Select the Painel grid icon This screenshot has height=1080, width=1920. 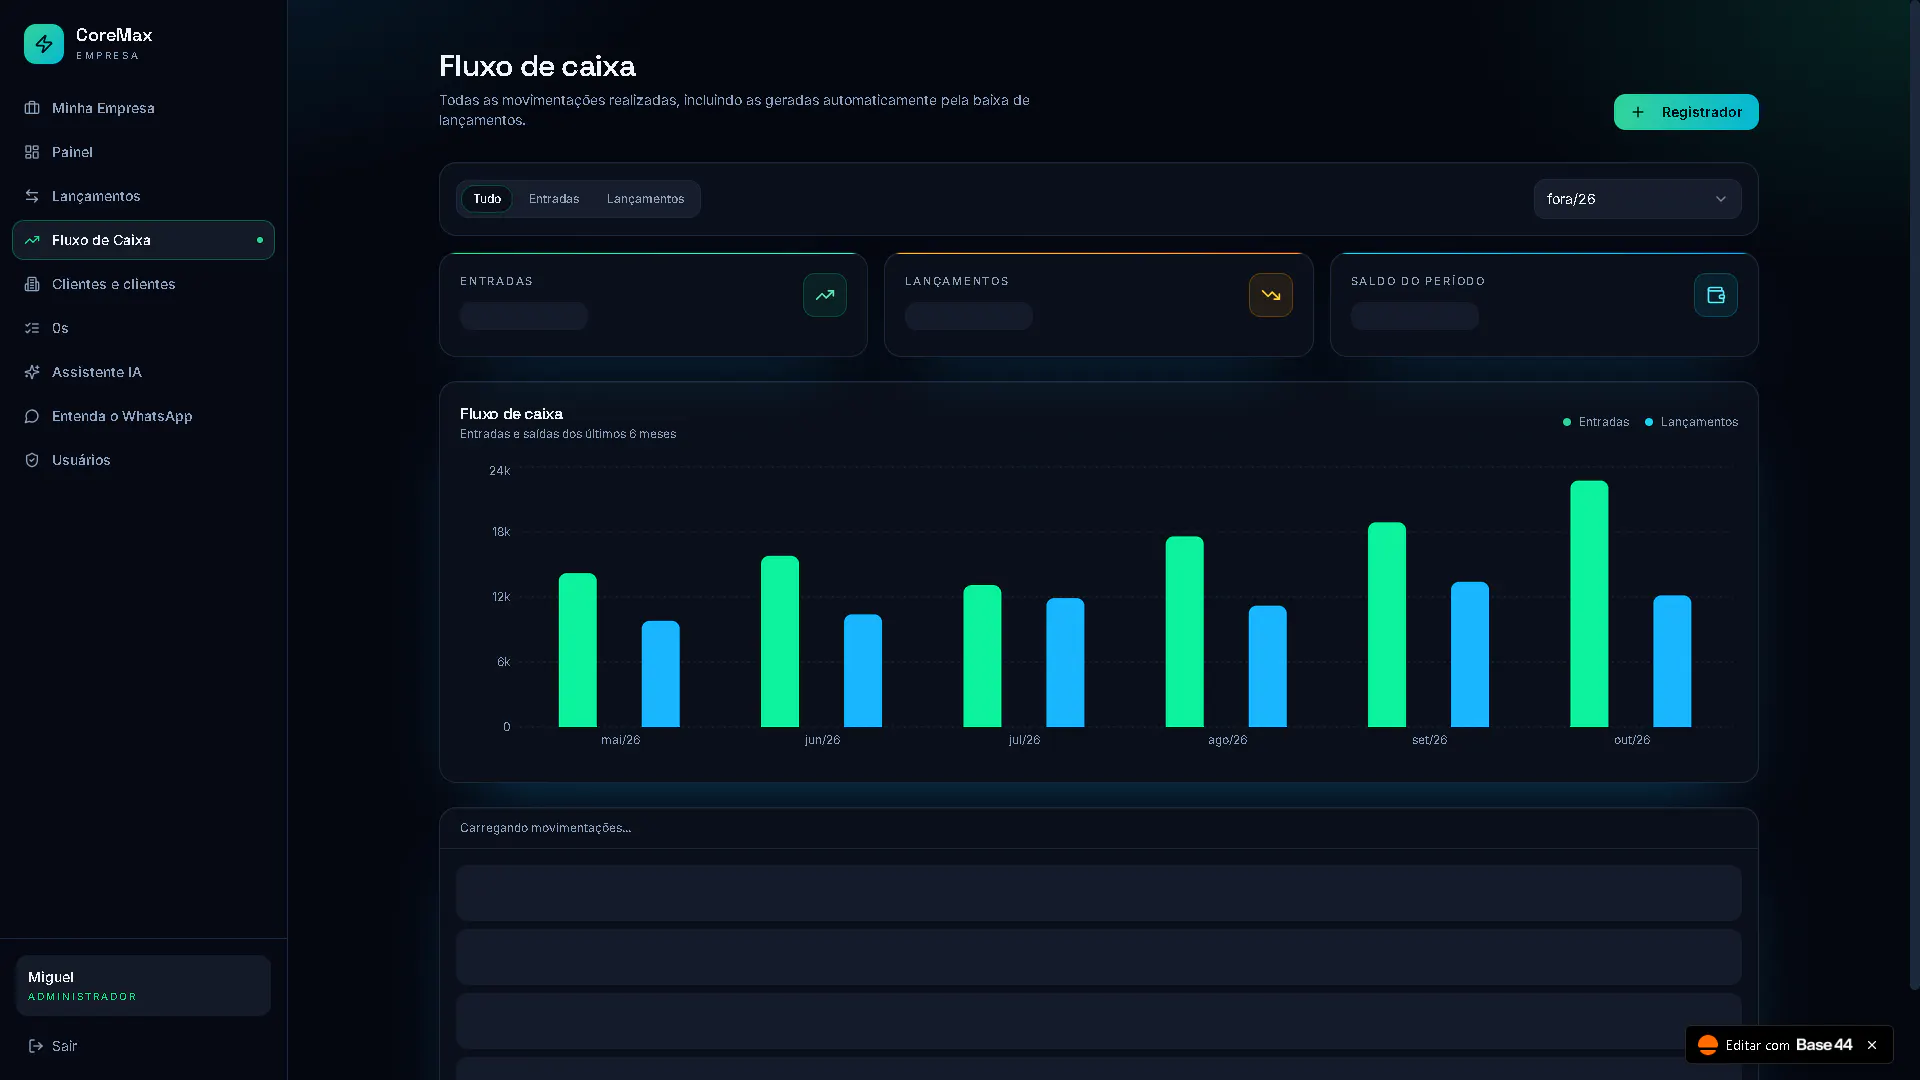pos(32,152)
